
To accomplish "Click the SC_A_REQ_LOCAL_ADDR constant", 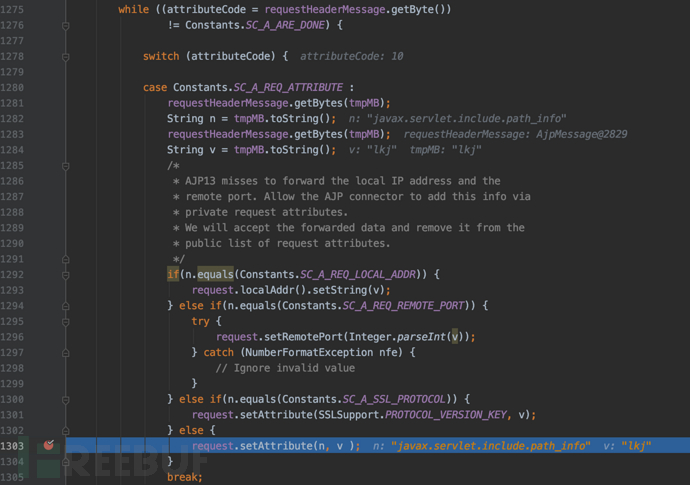I will pyautogui.click(x=358, y=275).
